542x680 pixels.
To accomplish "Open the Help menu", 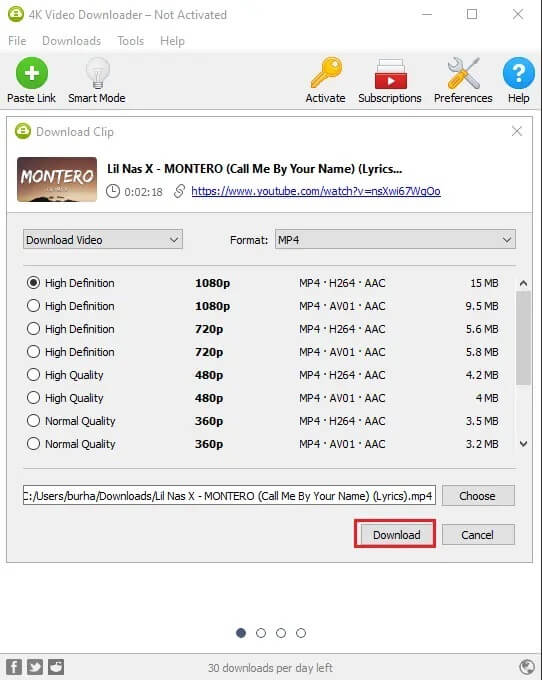I will click(172, 41).
